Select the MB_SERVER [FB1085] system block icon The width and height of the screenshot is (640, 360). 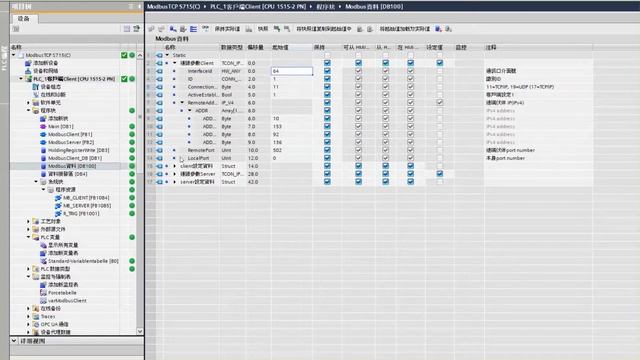pyautogui.click(x=58, y=206)
